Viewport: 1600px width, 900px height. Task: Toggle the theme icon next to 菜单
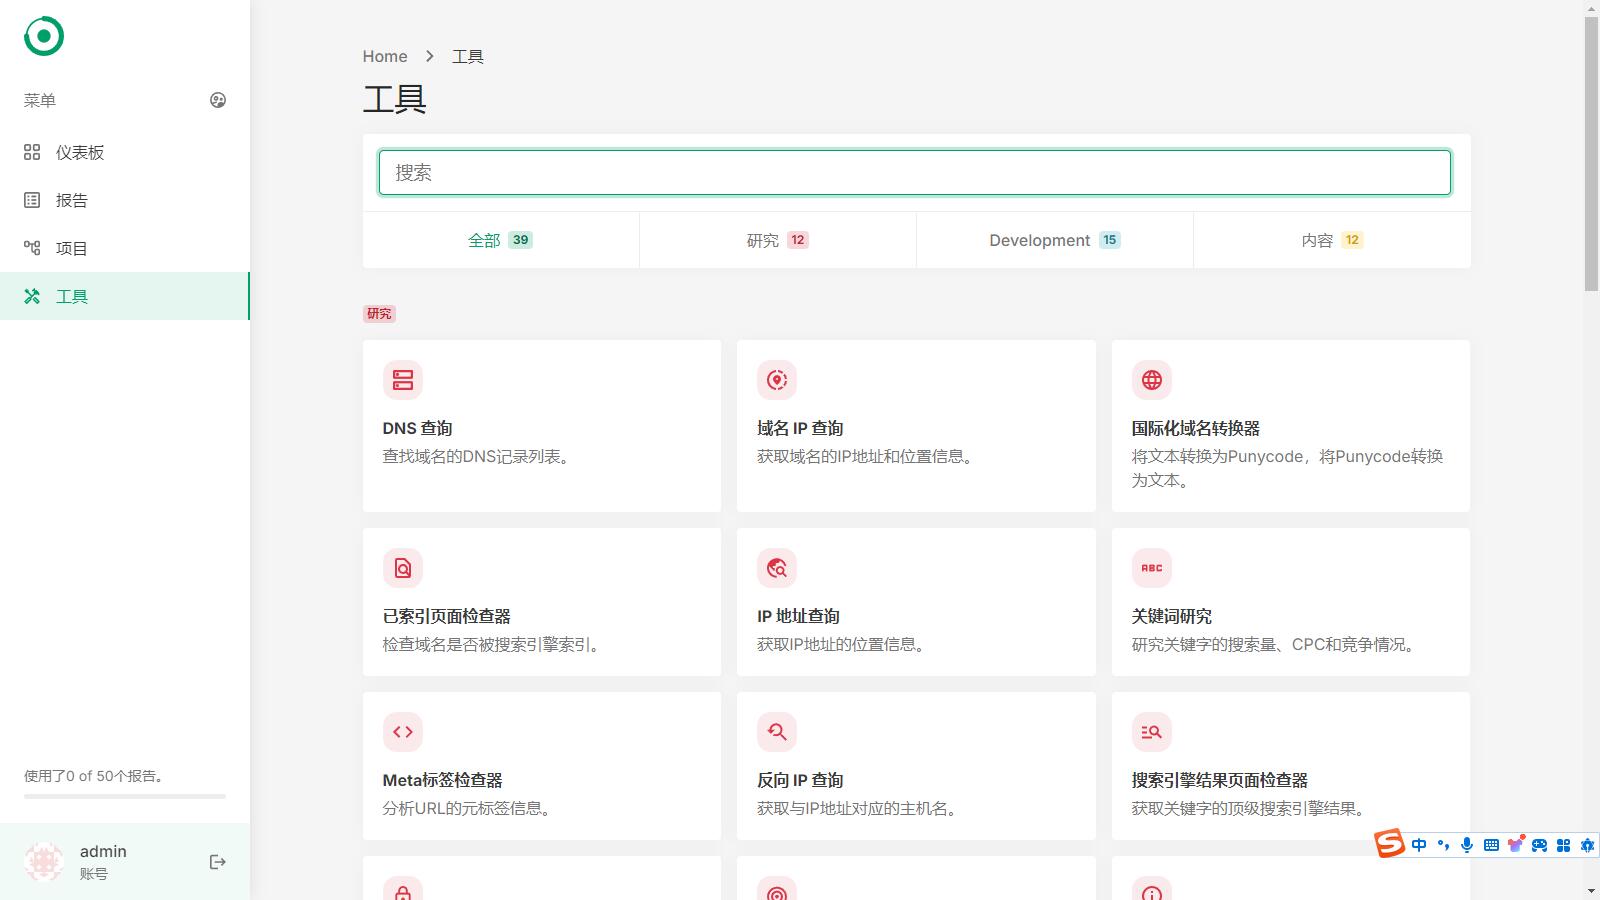tap(218, 100)
